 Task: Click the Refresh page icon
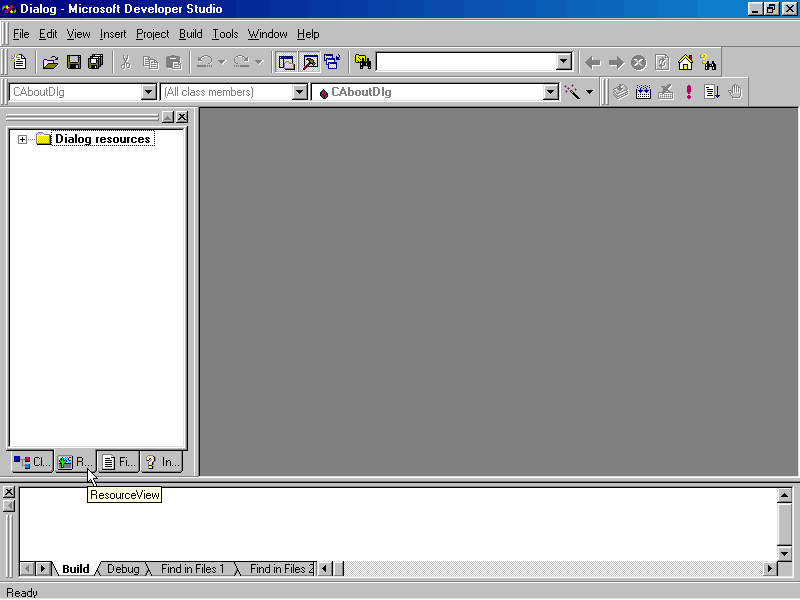pos(662,63)
